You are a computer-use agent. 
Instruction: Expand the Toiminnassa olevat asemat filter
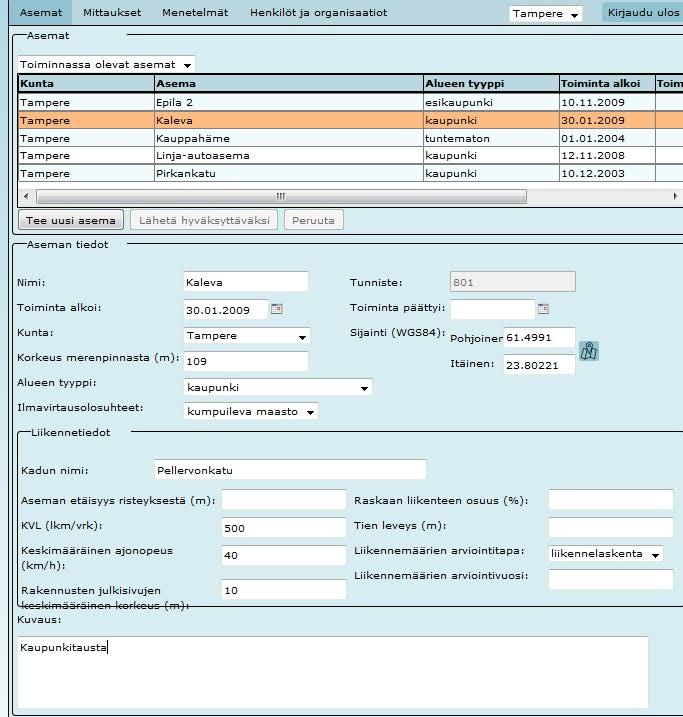tap(106, 64)
